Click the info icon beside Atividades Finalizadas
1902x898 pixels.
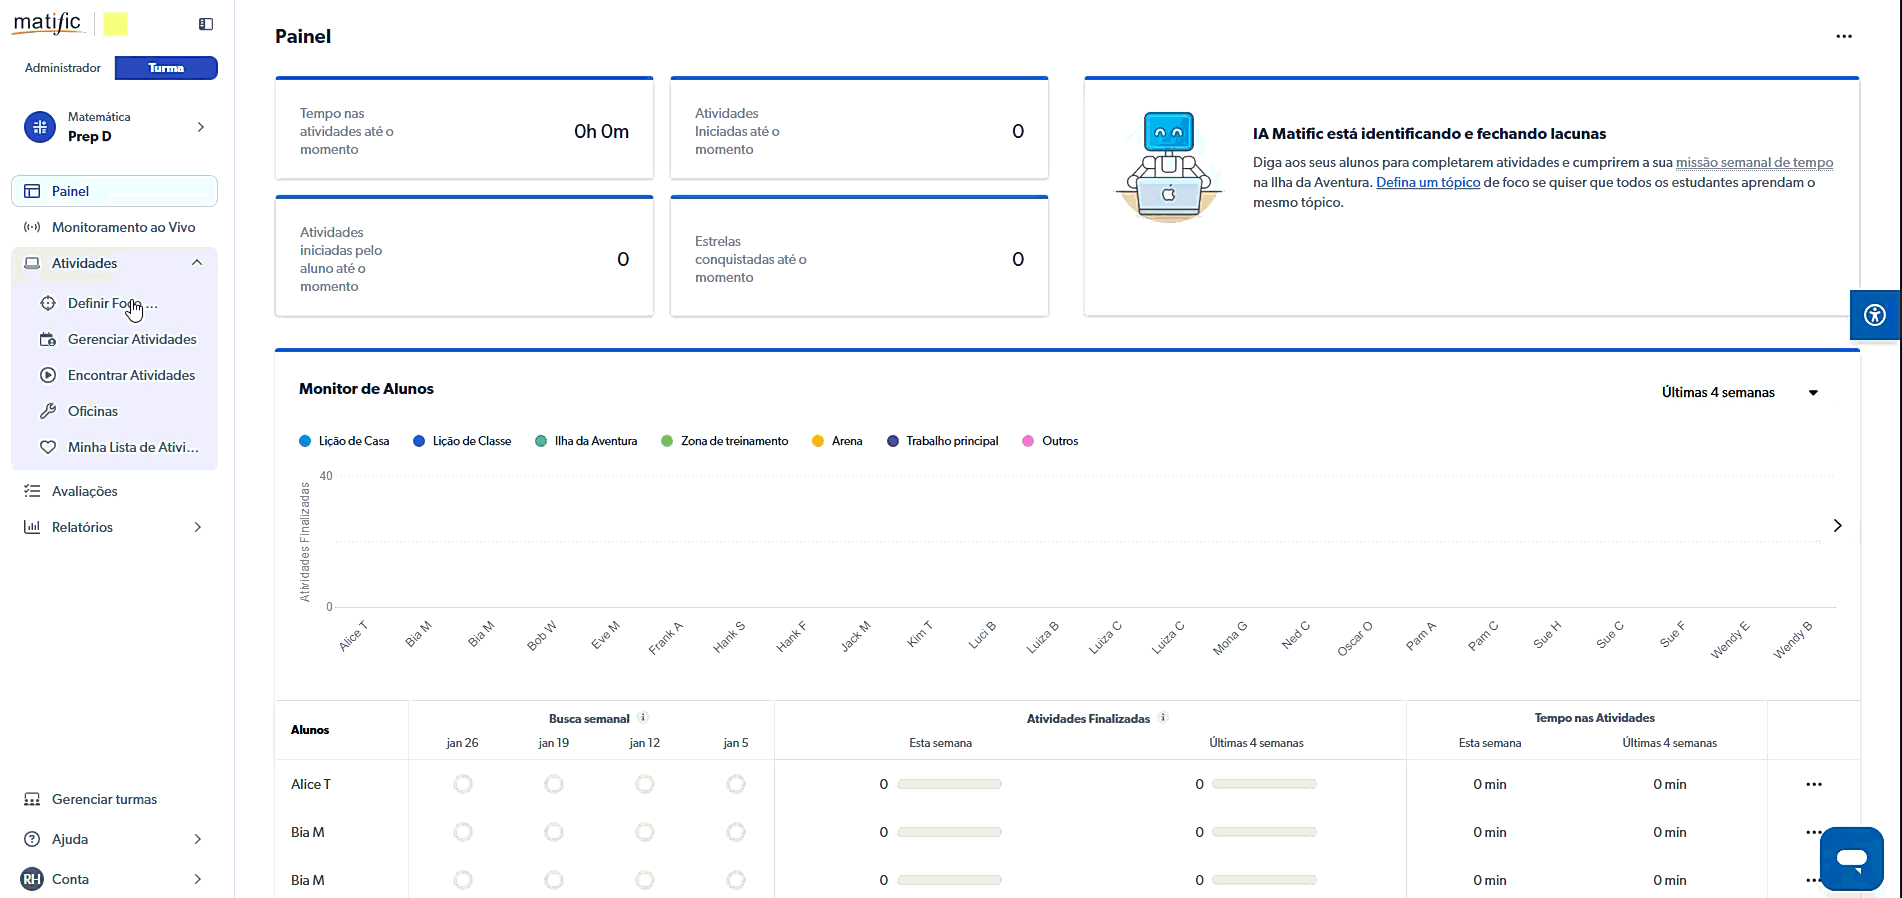pyautogui.click(x=1163, y=717)
